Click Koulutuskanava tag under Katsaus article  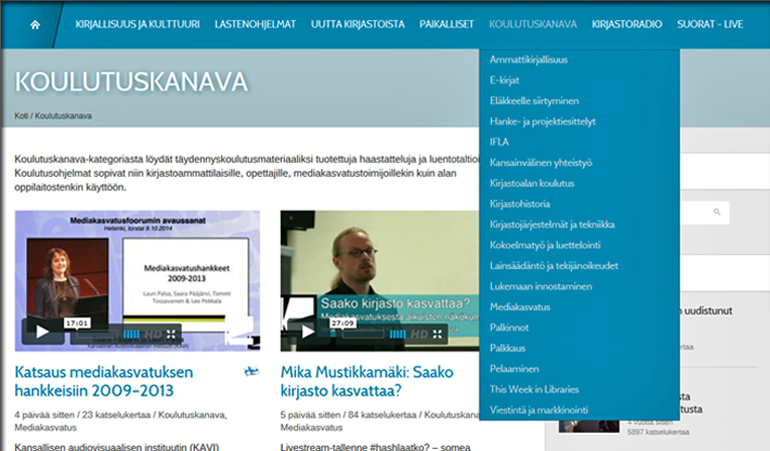(x=192, y=415)
